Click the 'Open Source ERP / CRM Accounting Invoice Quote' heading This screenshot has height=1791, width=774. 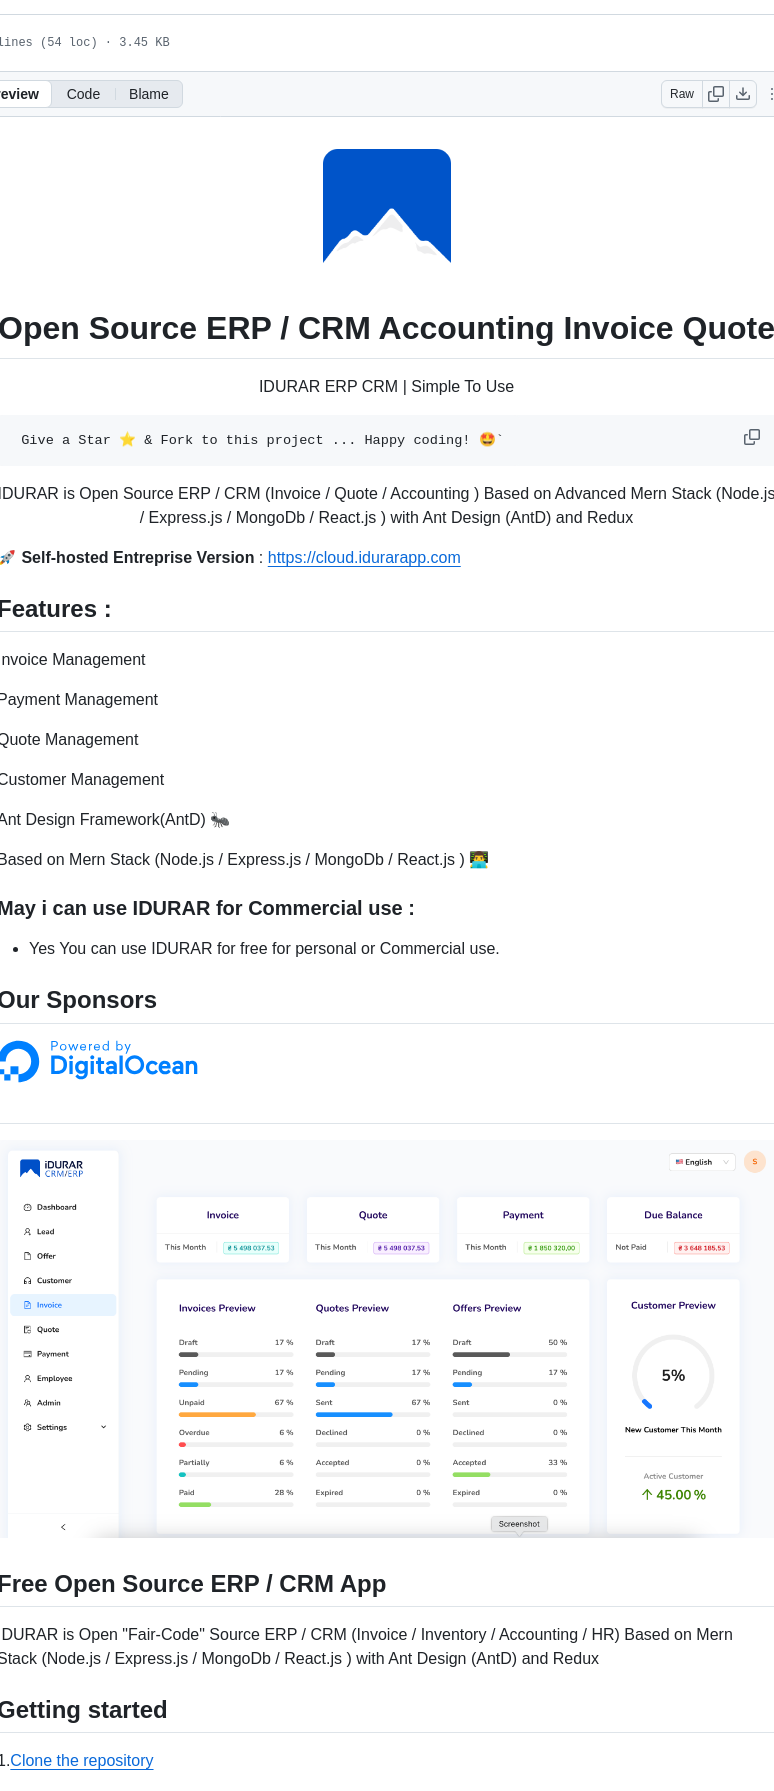(387, 328)
